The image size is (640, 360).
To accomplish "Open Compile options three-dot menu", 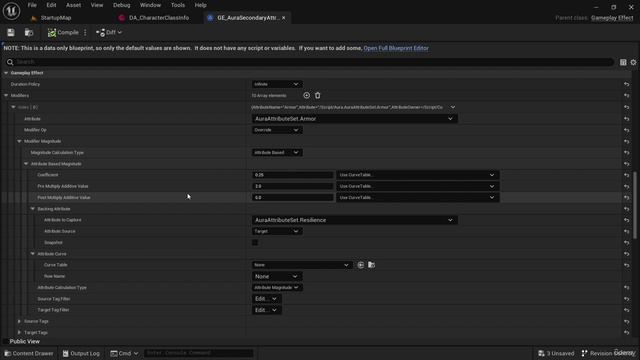I will tap(85, 32).
